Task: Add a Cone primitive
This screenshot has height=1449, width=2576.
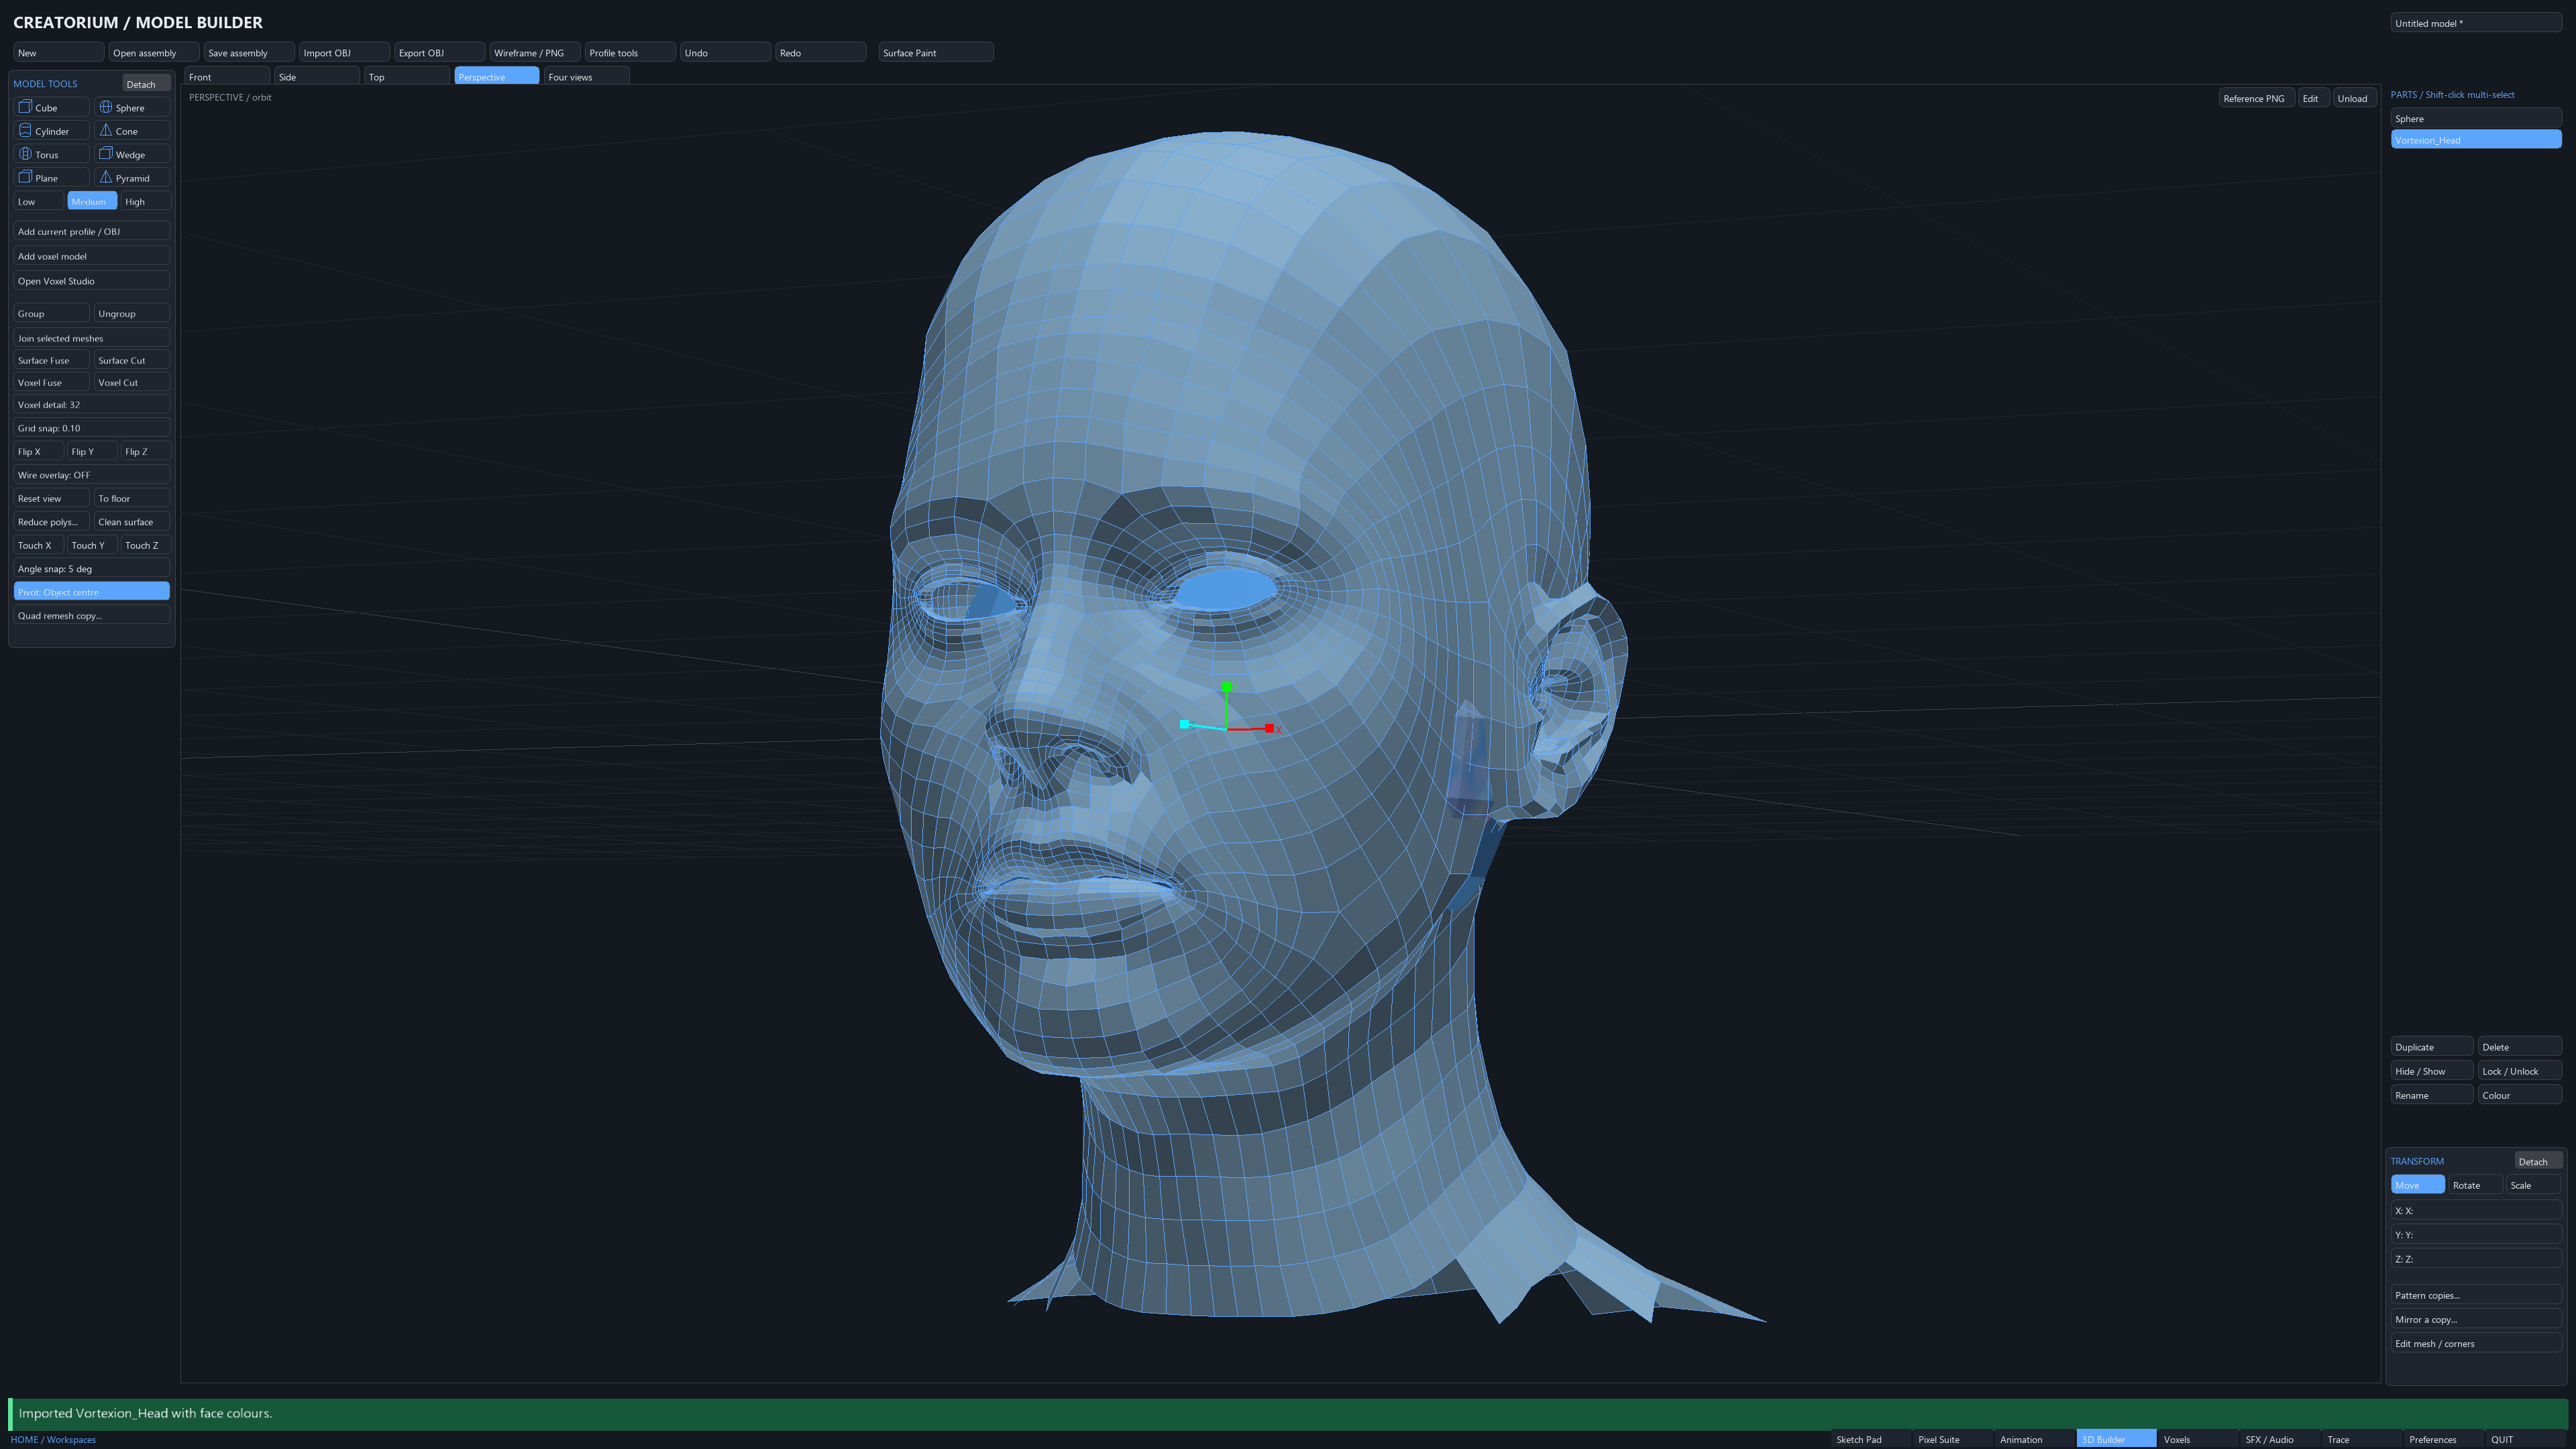Action: [x=132, y=131]
